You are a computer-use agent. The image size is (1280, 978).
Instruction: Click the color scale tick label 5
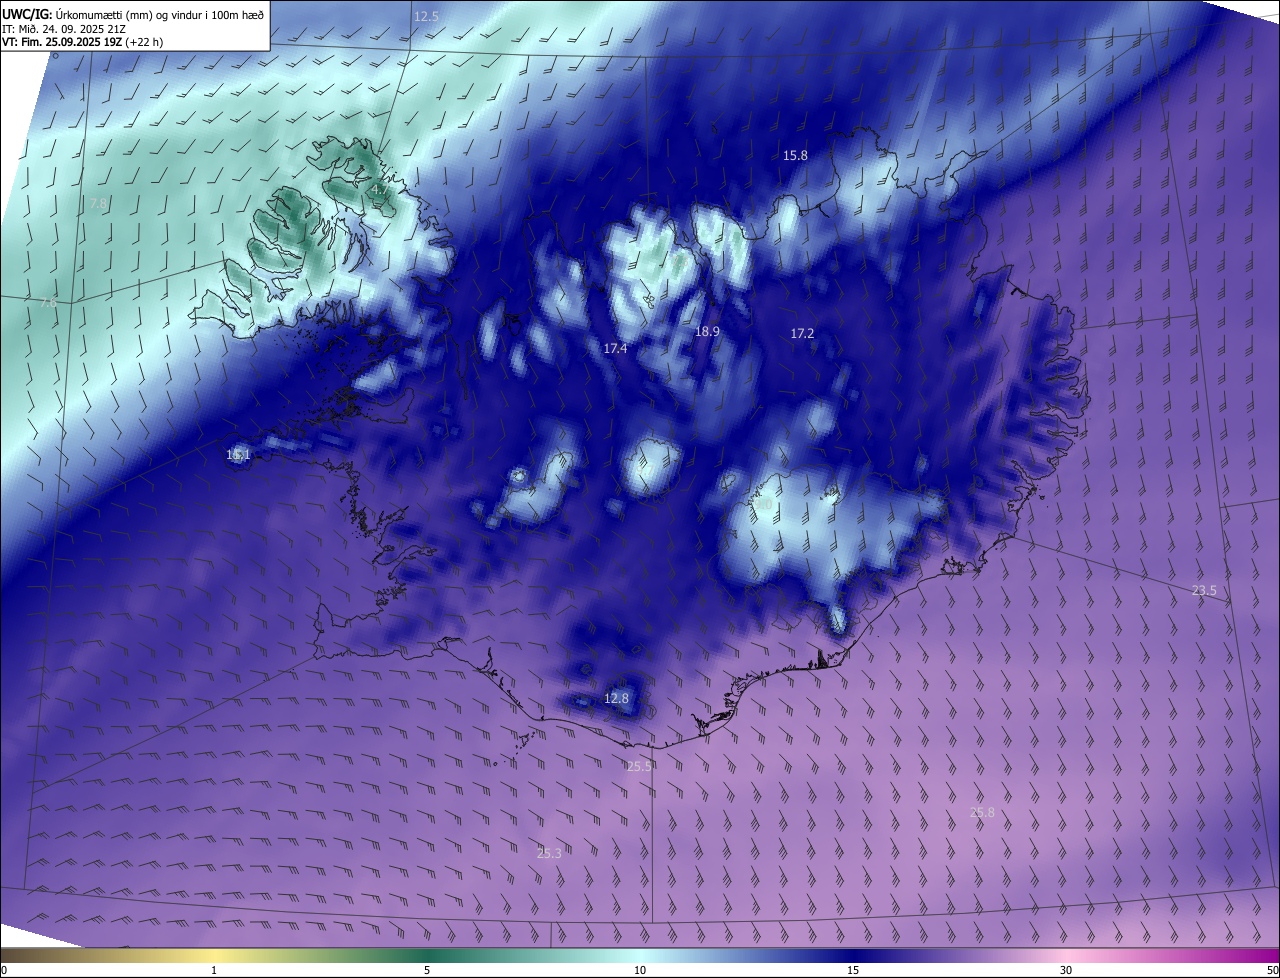[427, 971]
